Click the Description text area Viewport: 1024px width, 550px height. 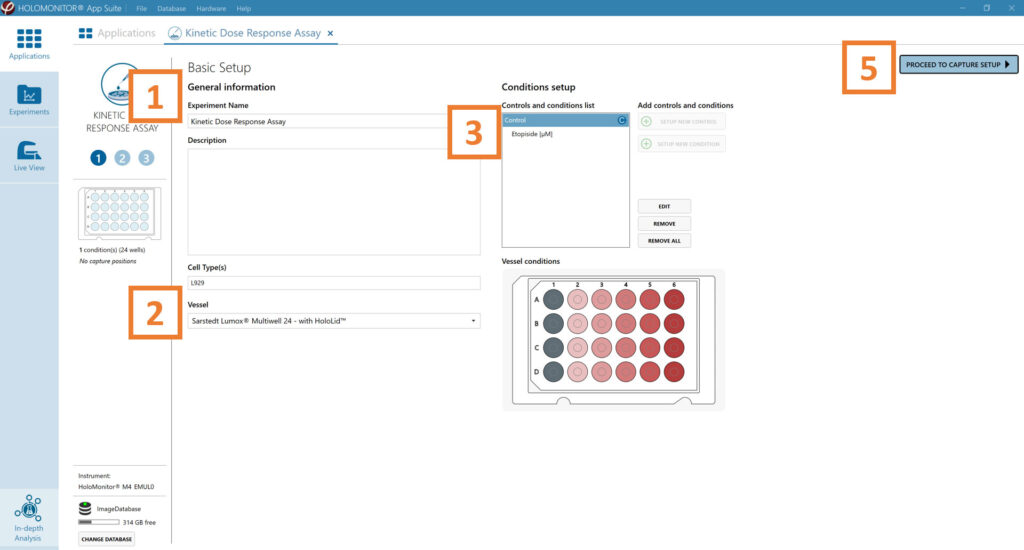[x=334, y=202]
